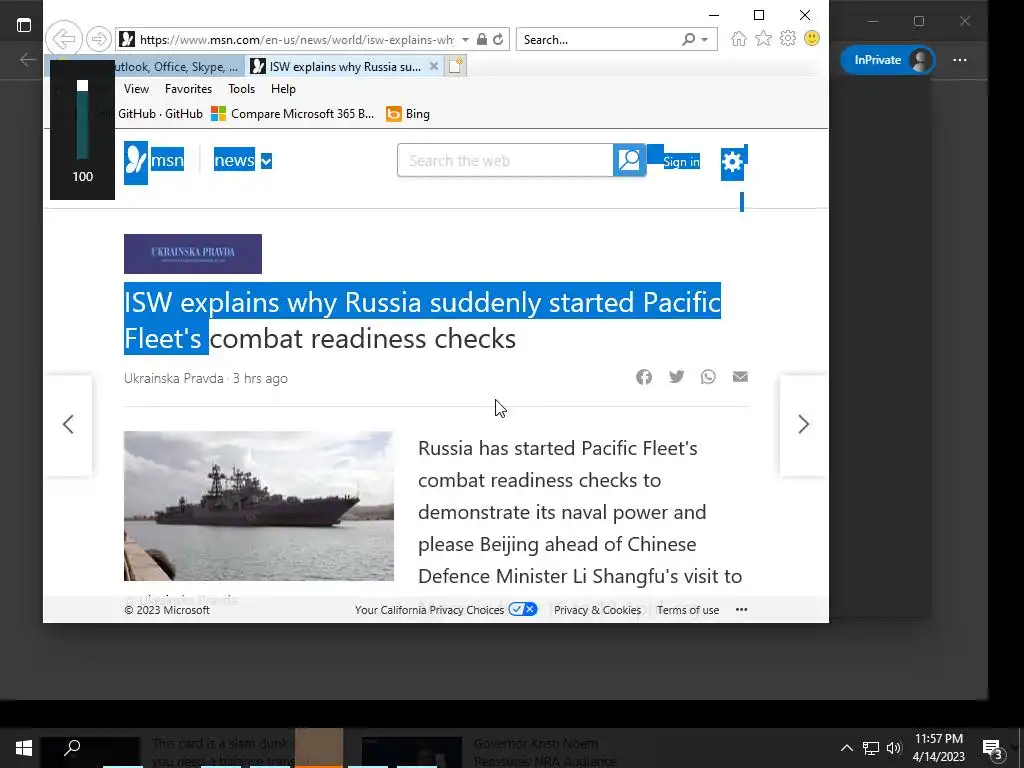Open the Windows Start button

pyautogui.click(x=24, y=748)
